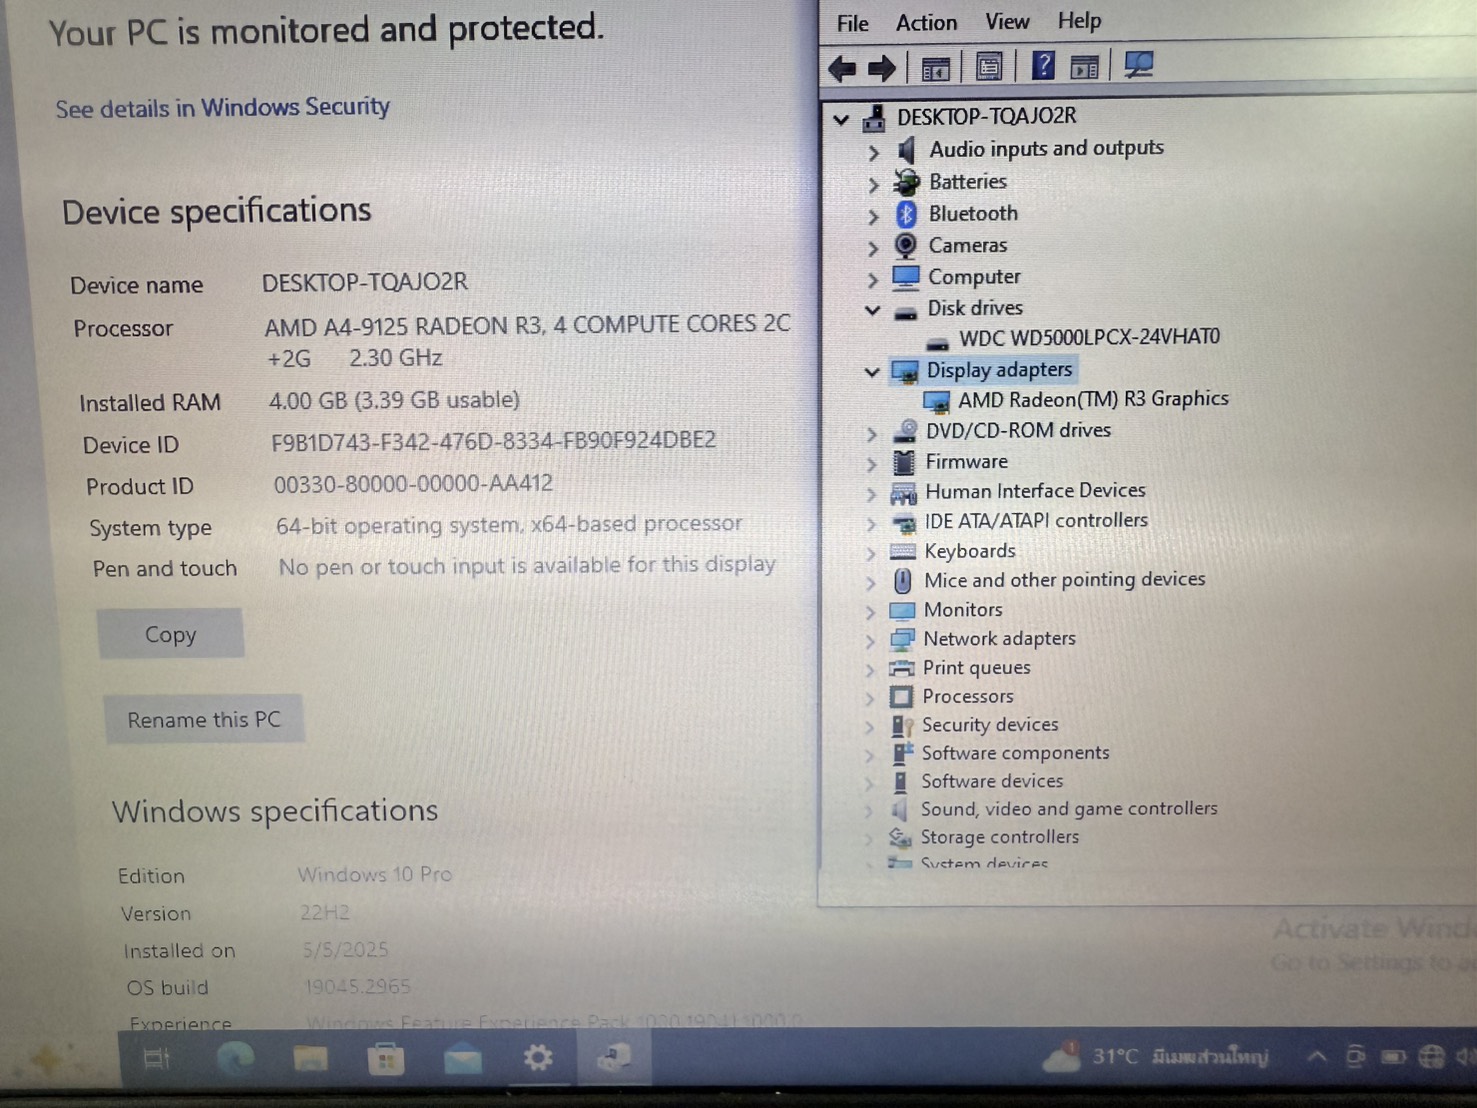Open the Help icon in Device Manager toolbar
Screen dimensions: 1477x1108
pos(1043,65)
